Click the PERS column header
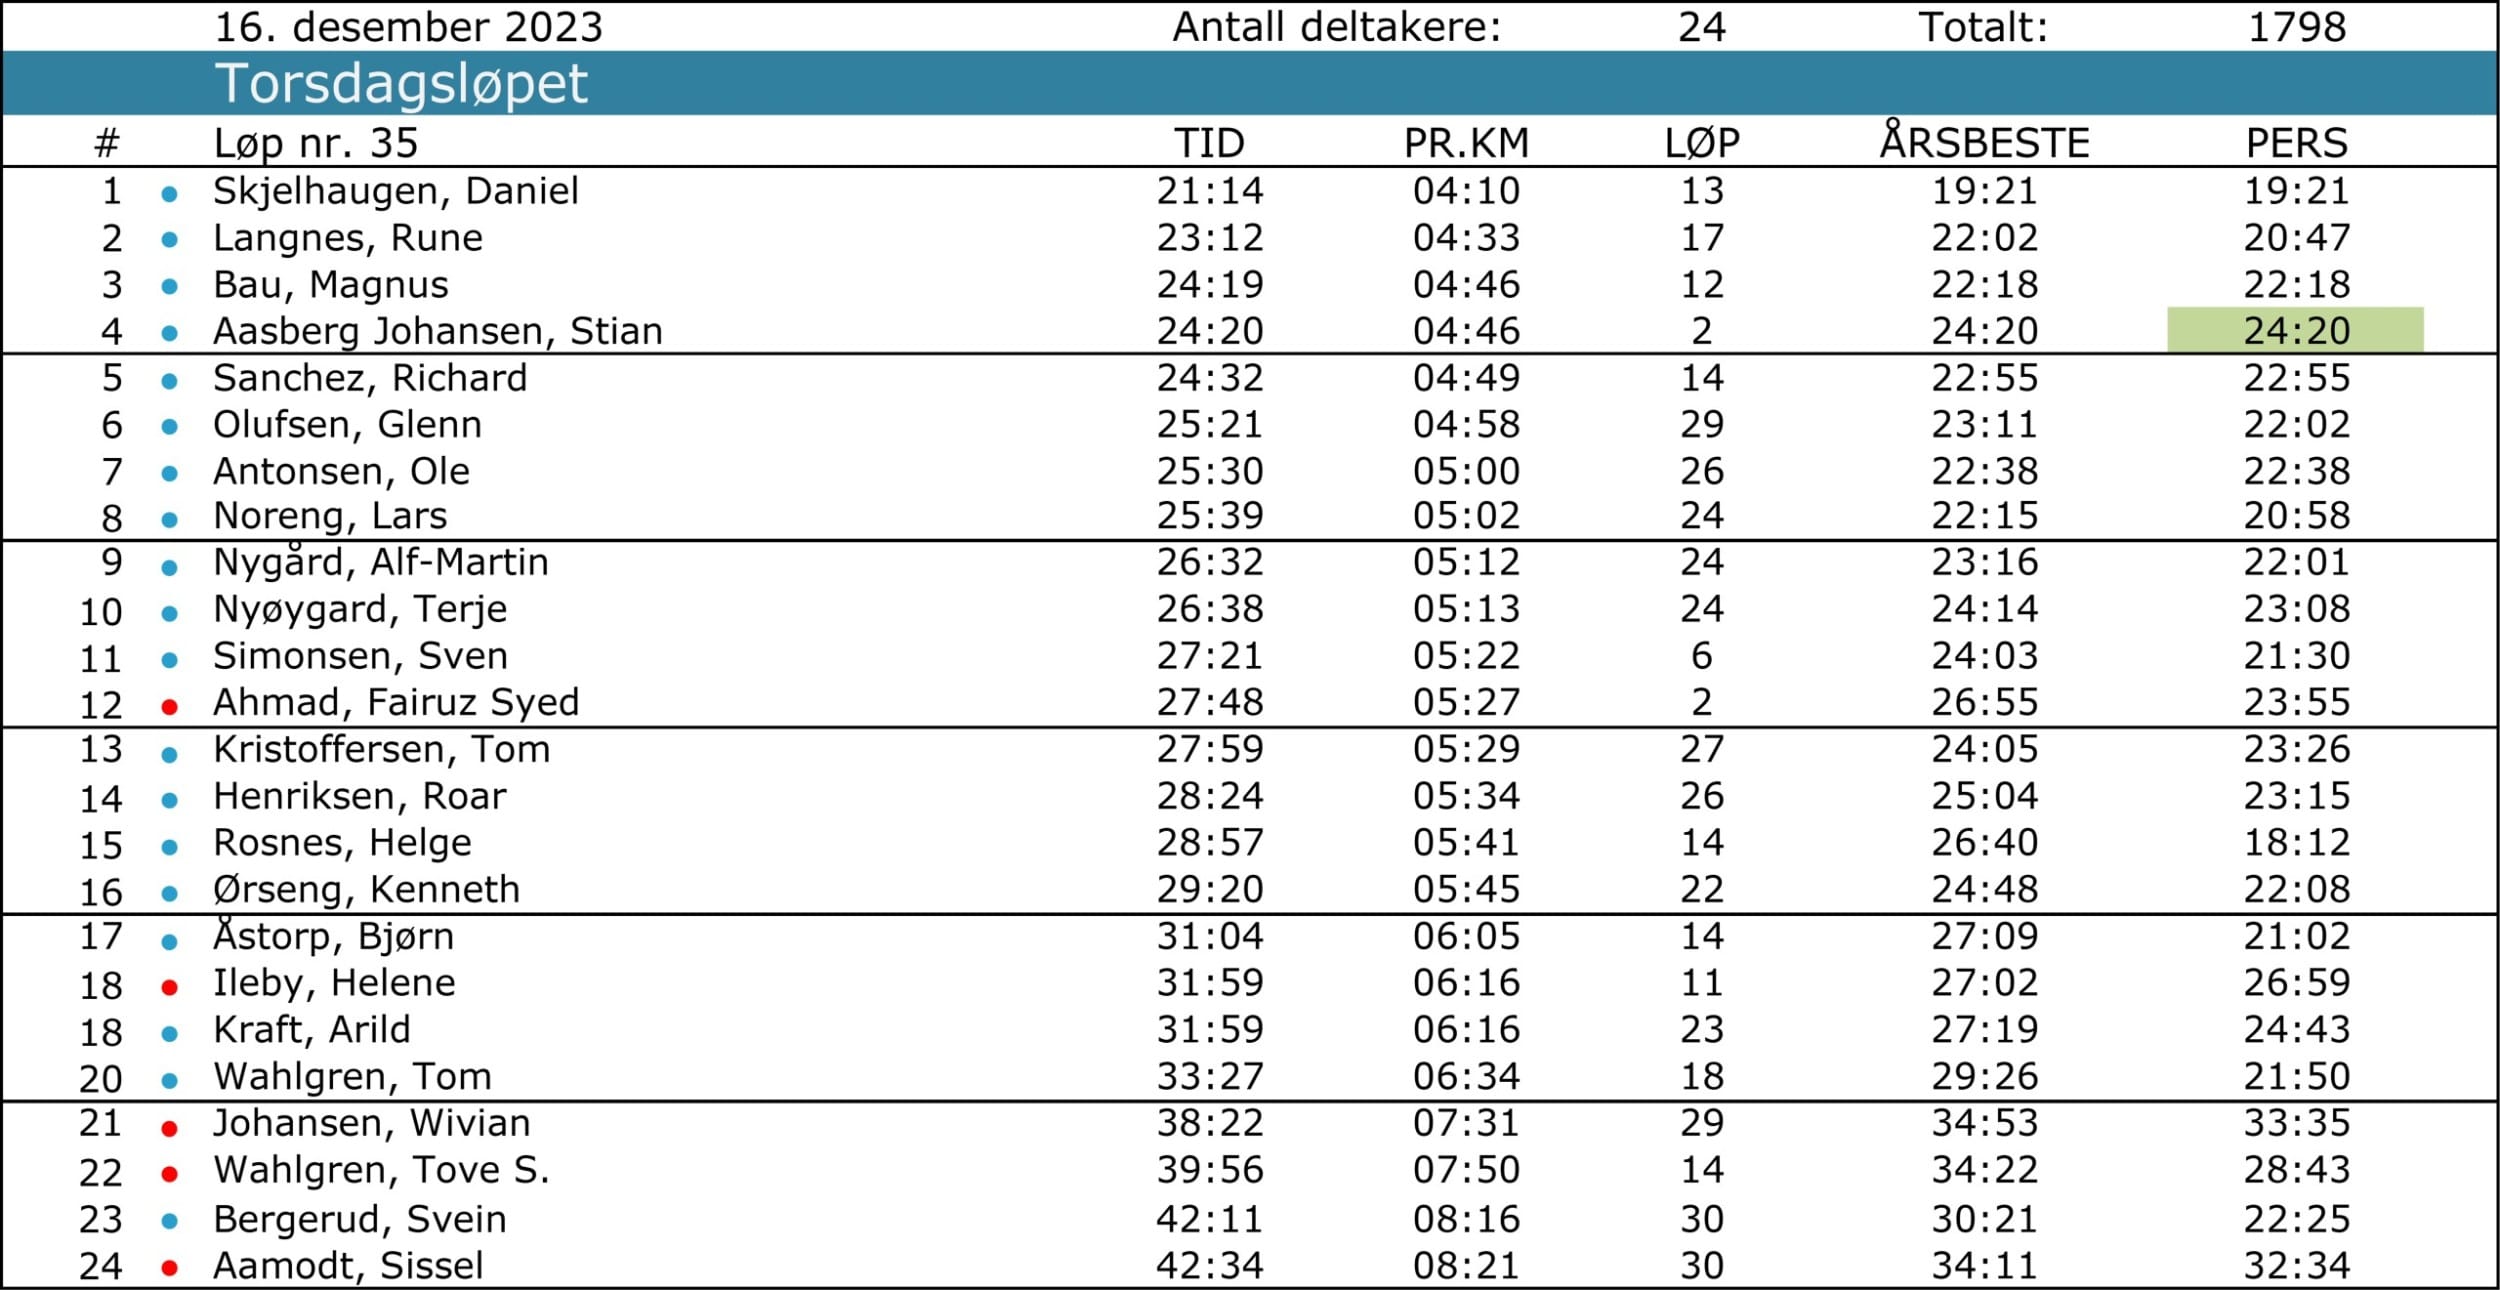This screenshot has height=1290, width=2500. tap(2296, 144)
